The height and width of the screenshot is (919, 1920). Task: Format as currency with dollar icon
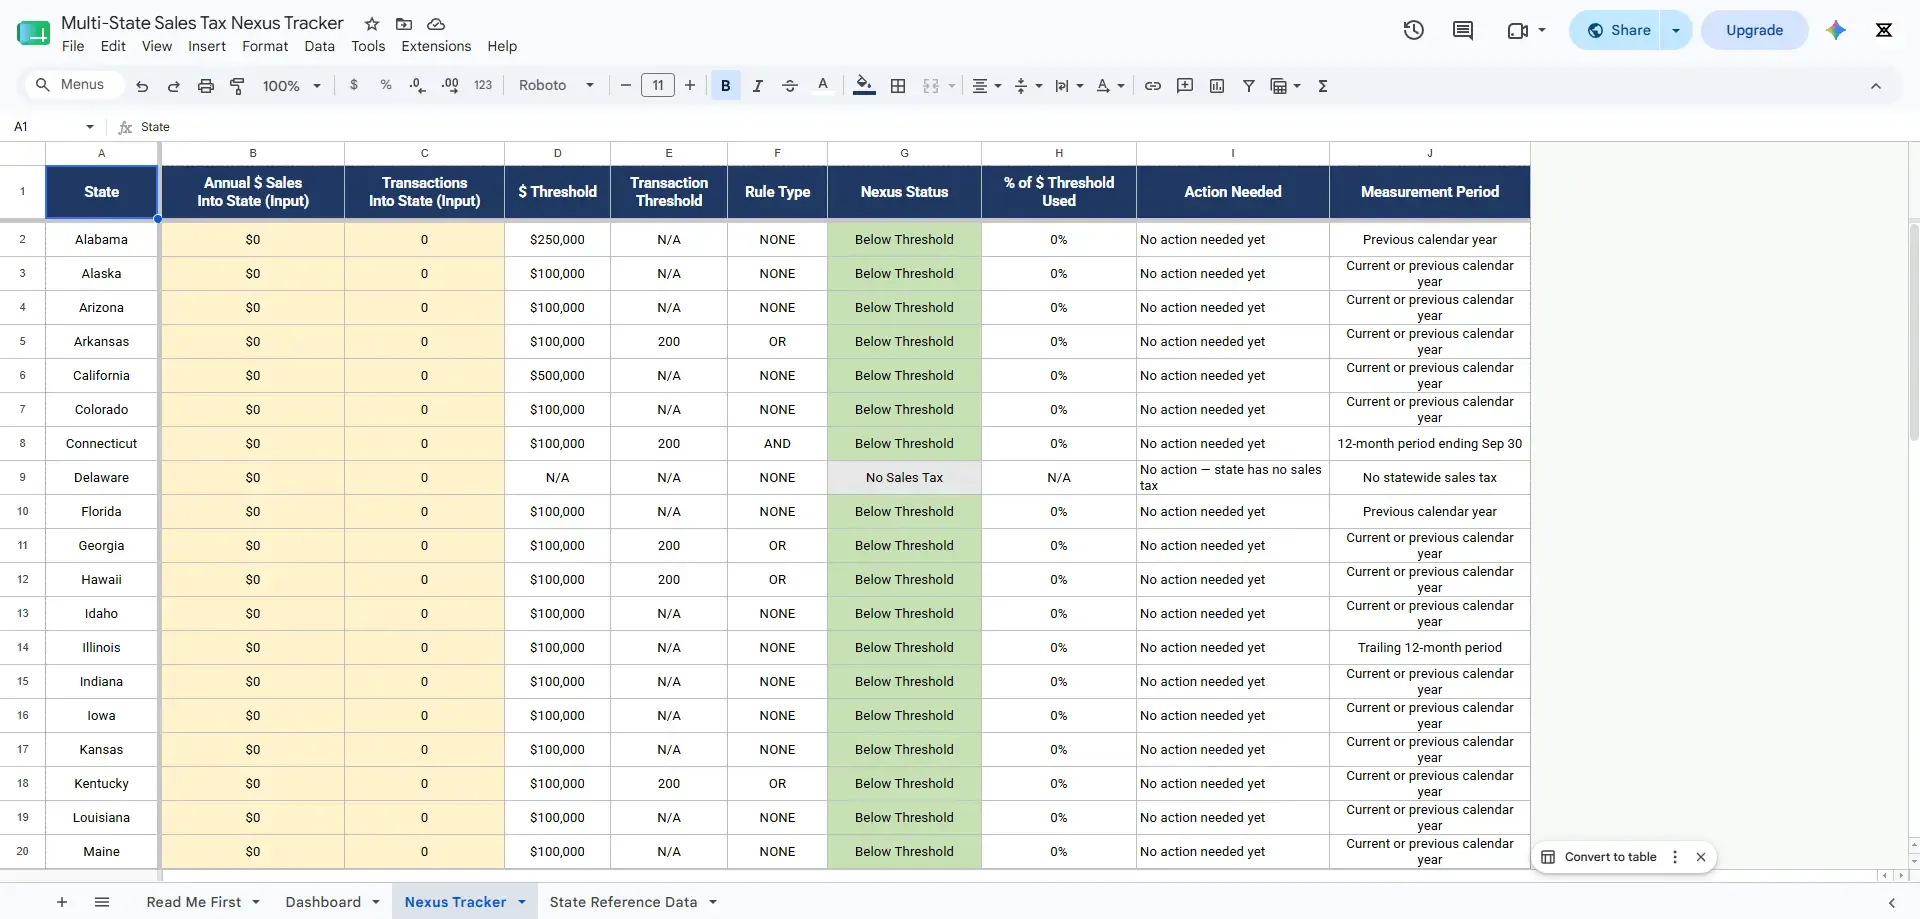click(x=354, y=86)
